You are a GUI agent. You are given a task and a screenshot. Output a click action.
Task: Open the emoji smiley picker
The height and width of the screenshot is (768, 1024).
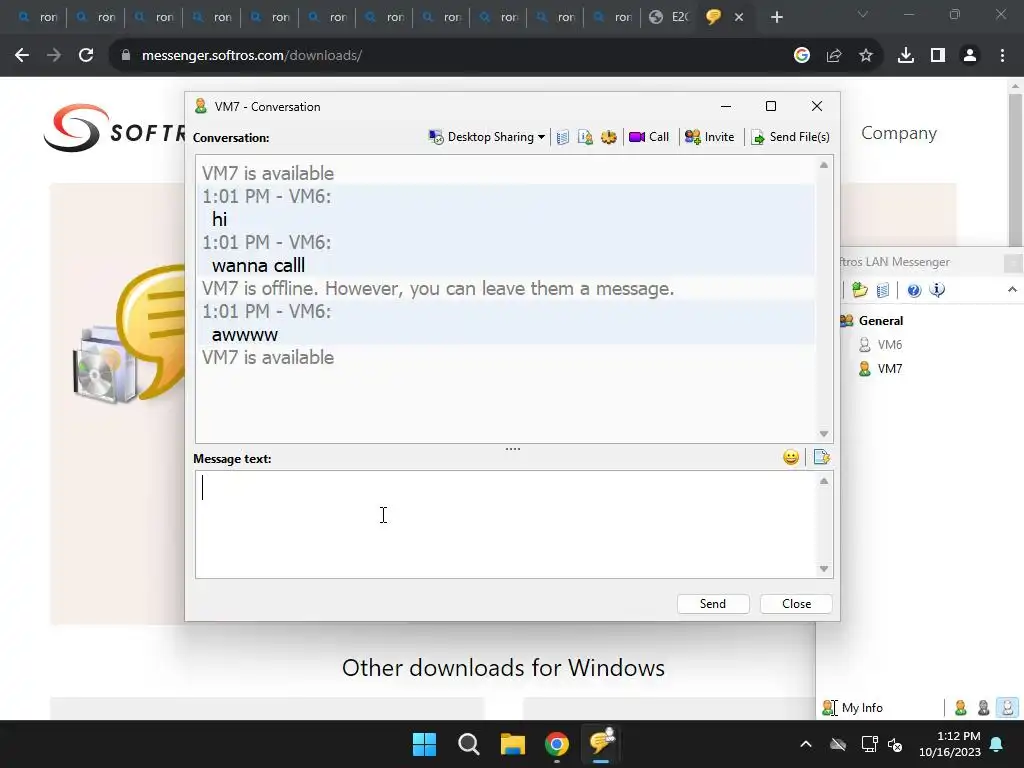click(x=791, y=457)
